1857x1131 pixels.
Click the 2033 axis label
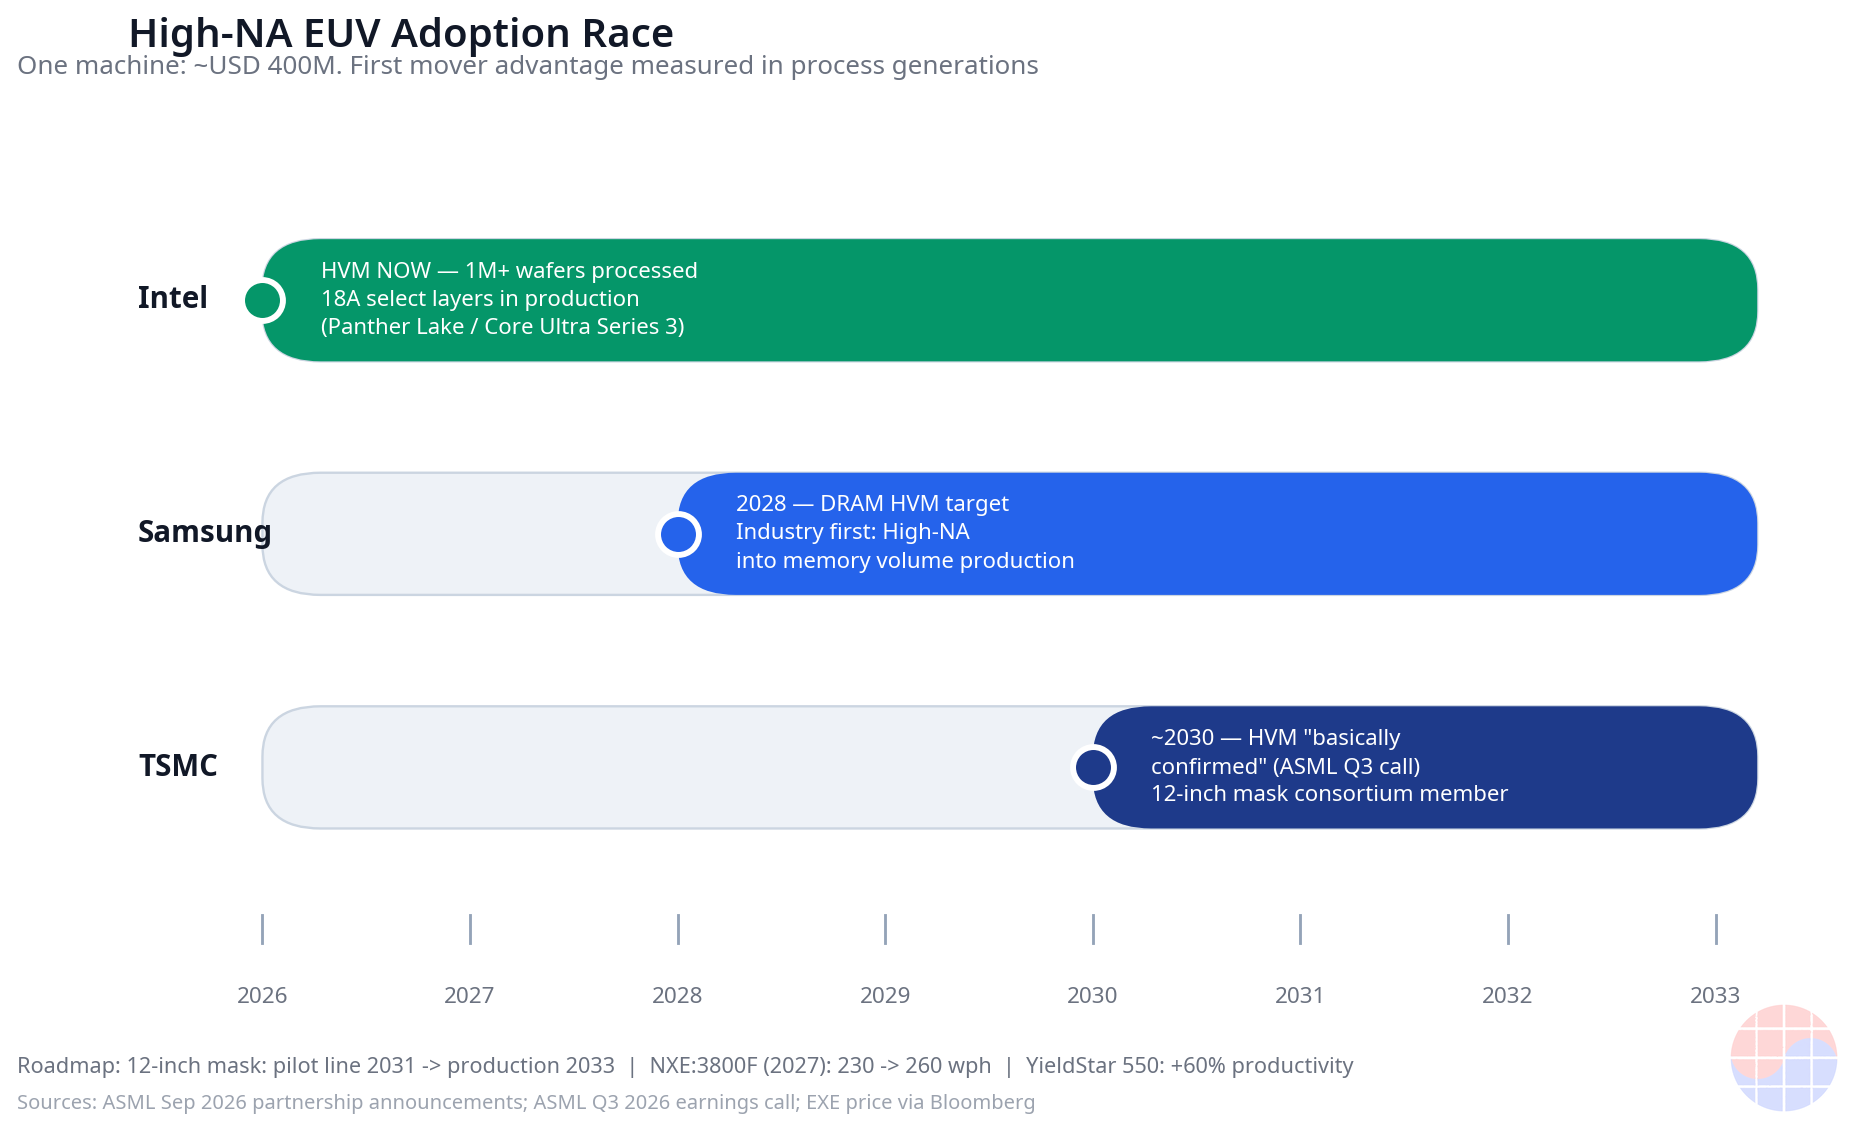[x=1715, y=996]
